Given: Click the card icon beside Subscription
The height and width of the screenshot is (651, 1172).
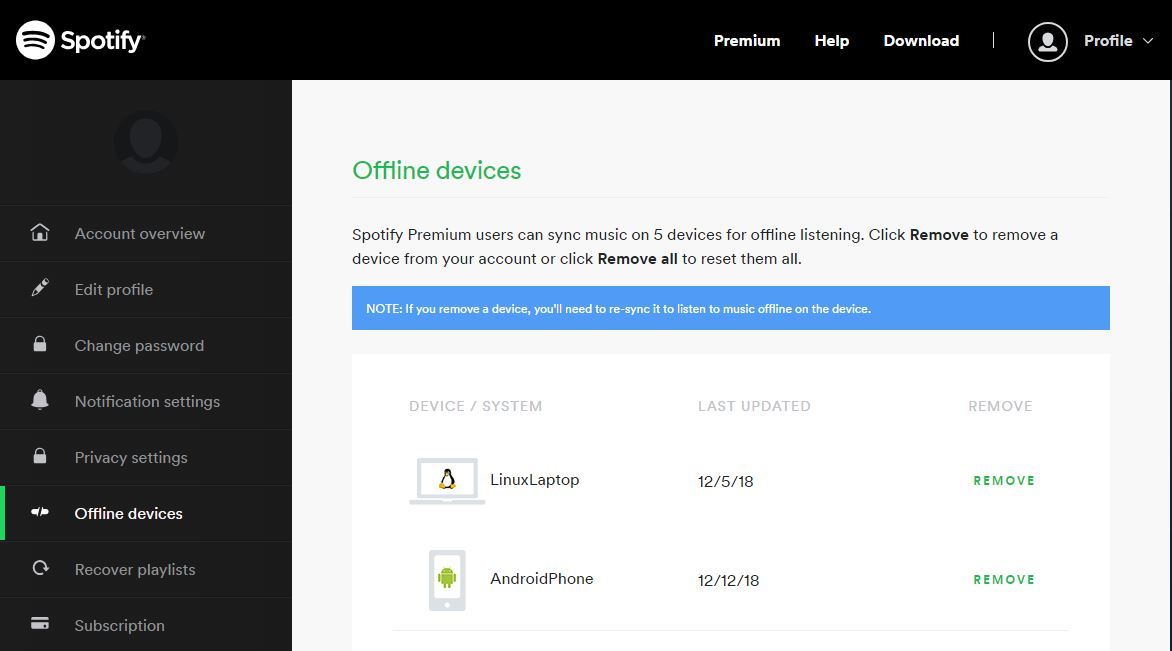Looking at the screenshot, I should [x=40, y=623].
